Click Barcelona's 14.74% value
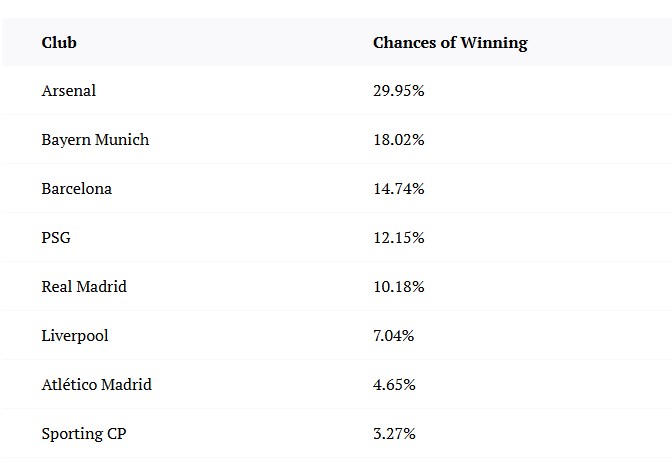The height and width of the screenshot is (467, 672). pyautogui.click(x=398, y=189)
